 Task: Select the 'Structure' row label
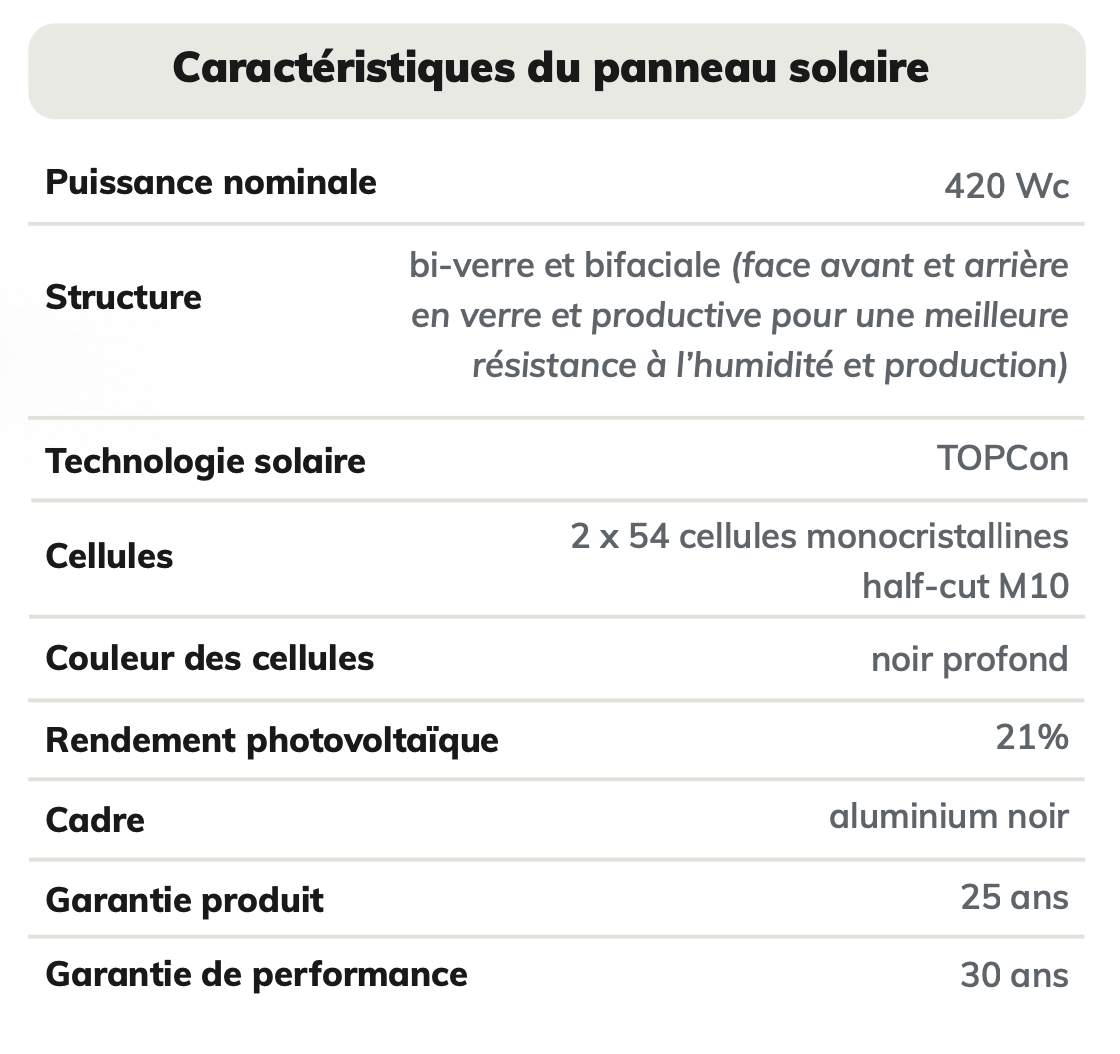[x=123, y=297]
